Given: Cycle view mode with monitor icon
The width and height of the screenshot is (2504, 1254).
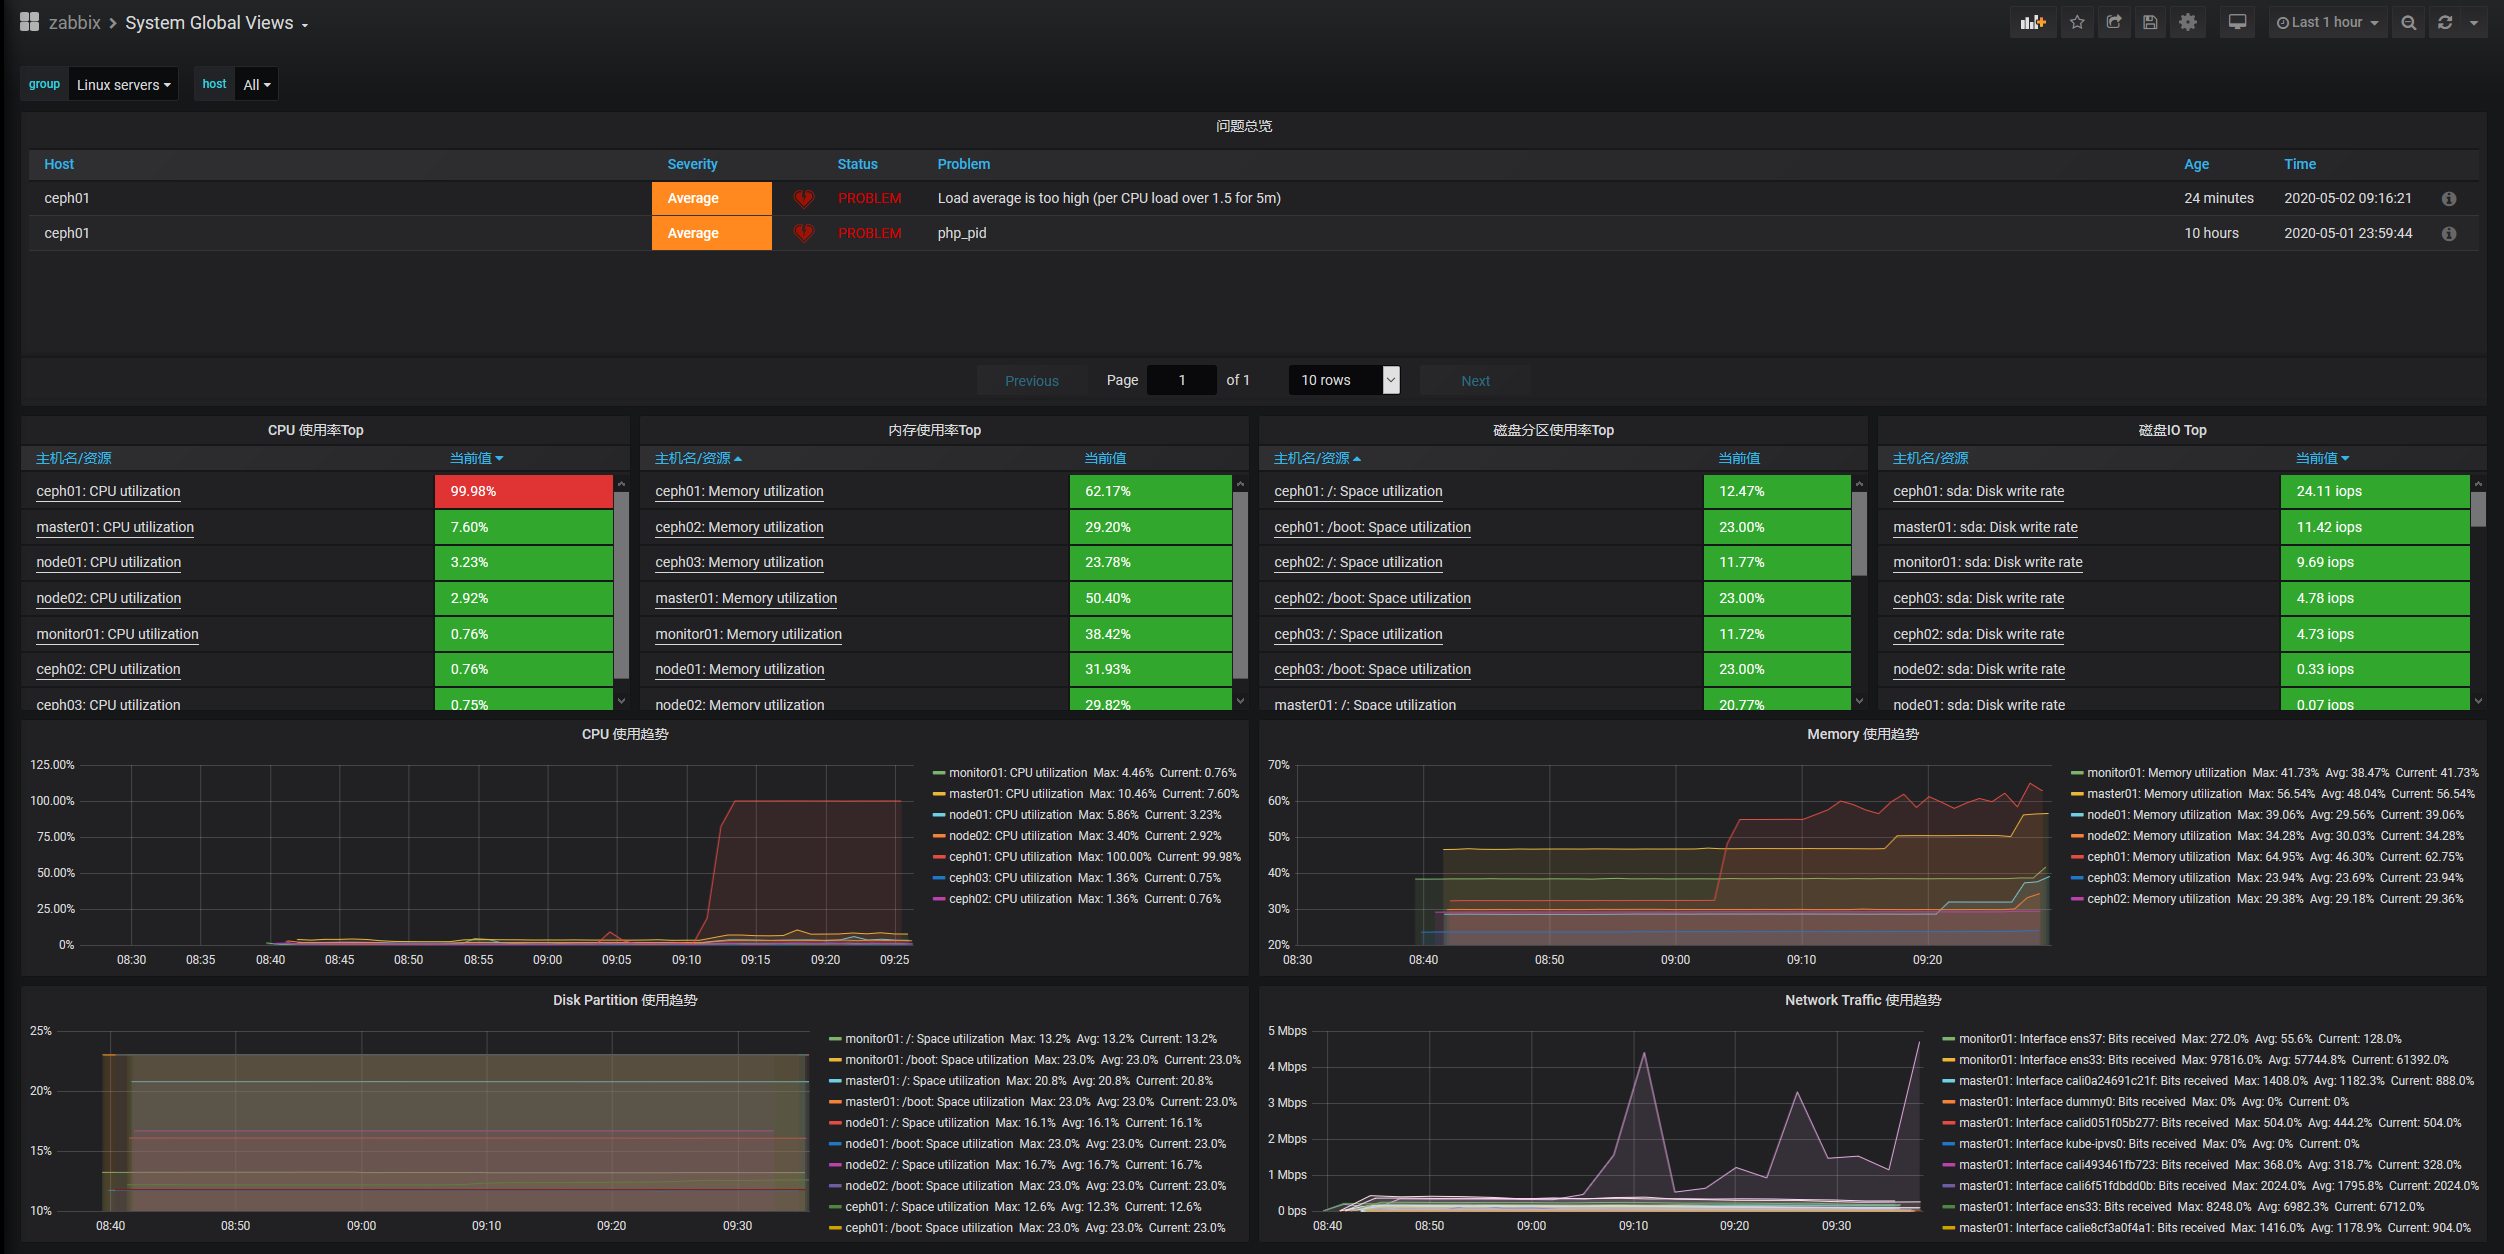Looking at the screenshot, I should click(2238, 22).
